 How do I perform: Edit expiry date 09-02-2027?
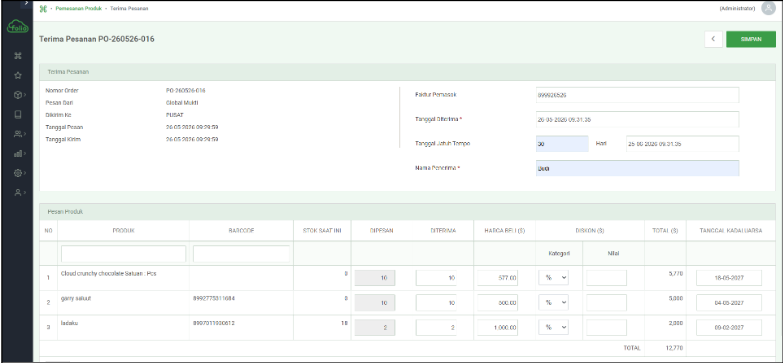pyautogui.click(x=729, y=327)
